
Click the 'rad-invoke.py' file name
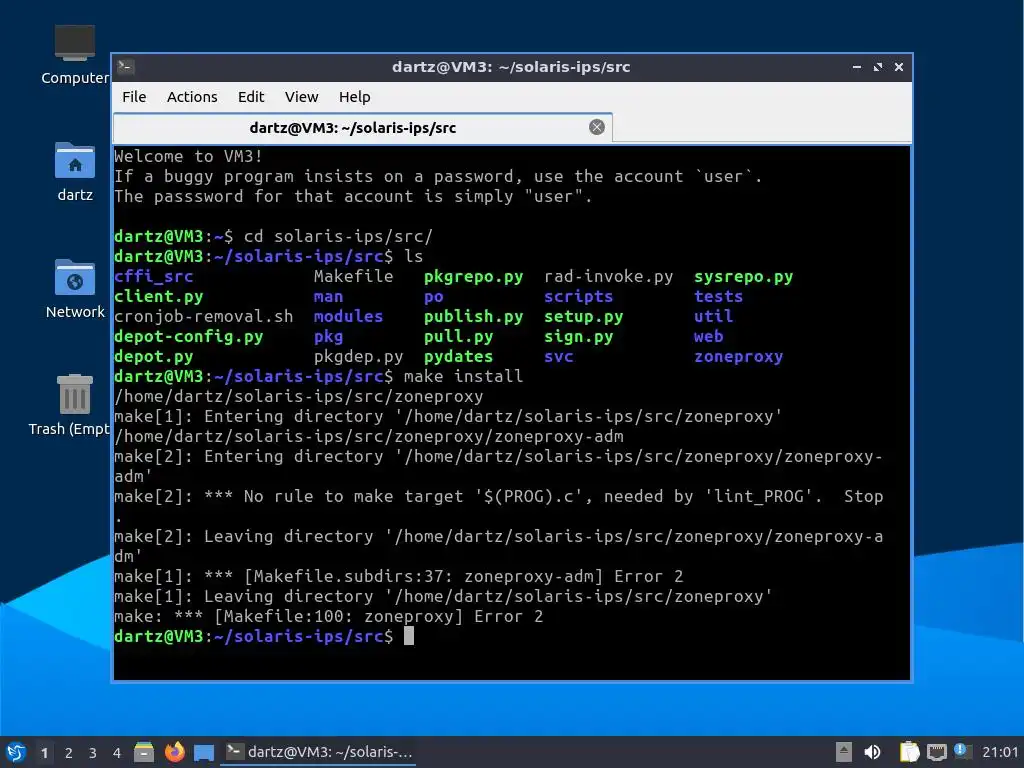point(609,276)
